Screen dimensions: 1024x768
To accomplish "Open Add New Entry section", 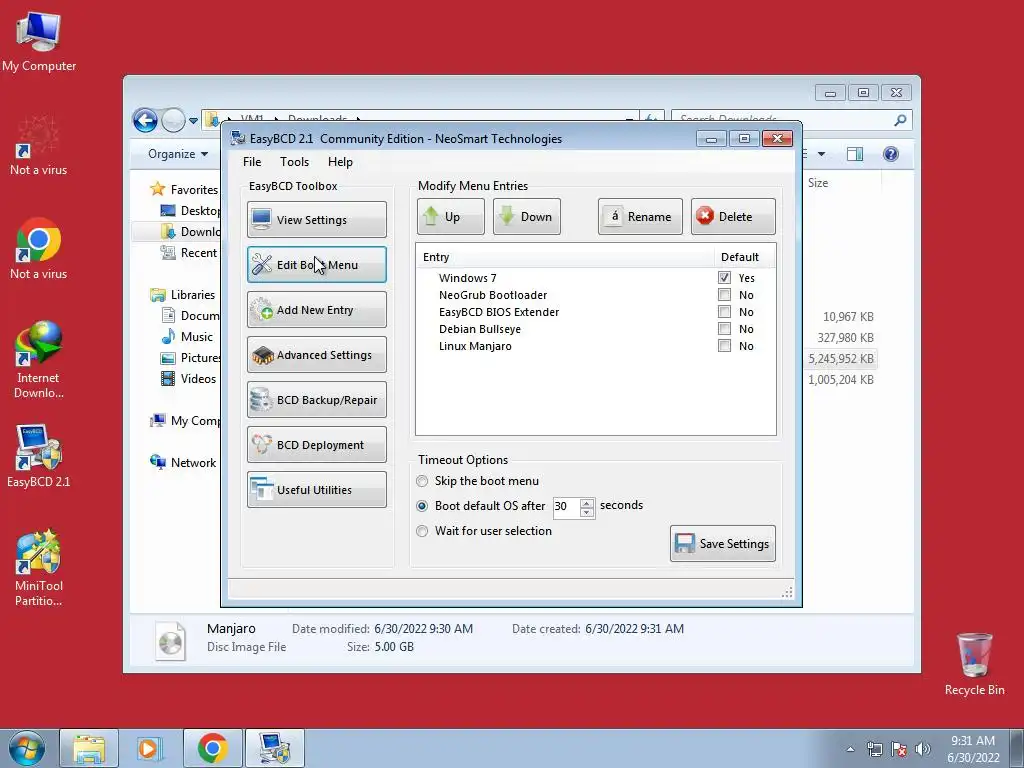I will [x=317, y=310].
